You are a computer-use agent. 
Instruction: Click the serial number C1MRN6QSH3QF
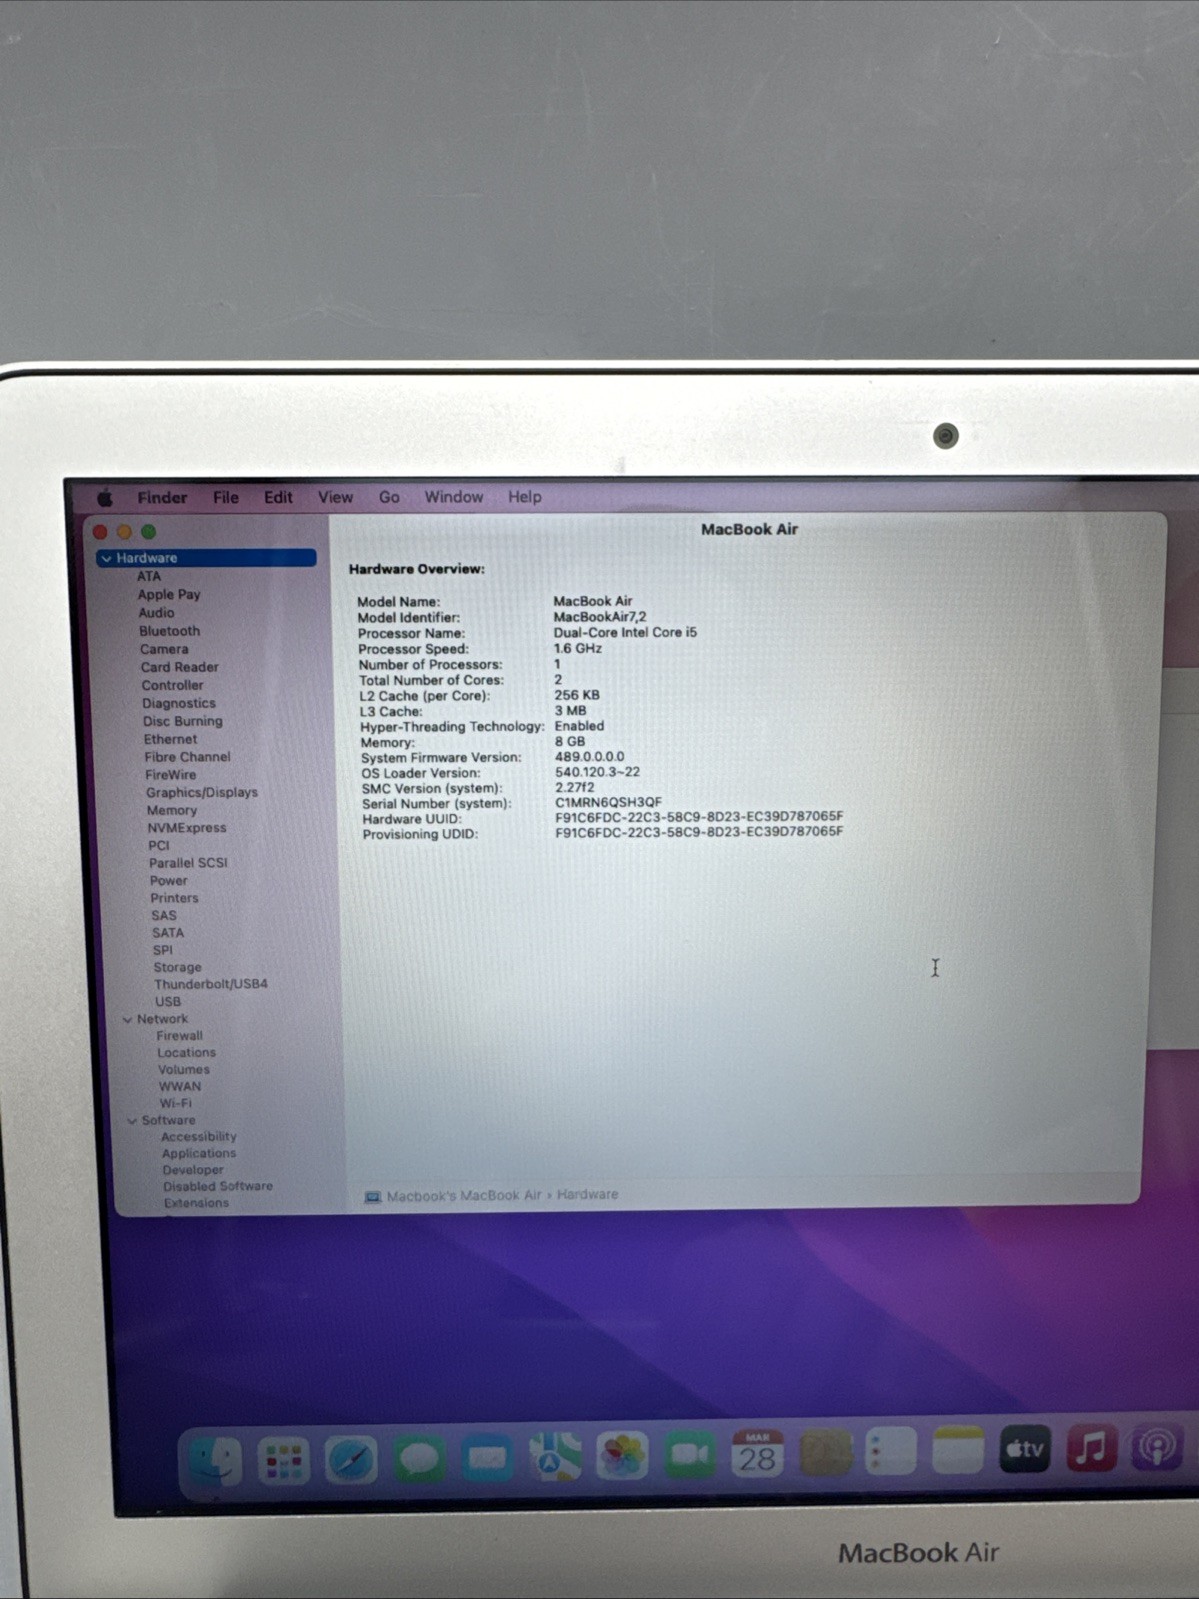coord(608,802)
